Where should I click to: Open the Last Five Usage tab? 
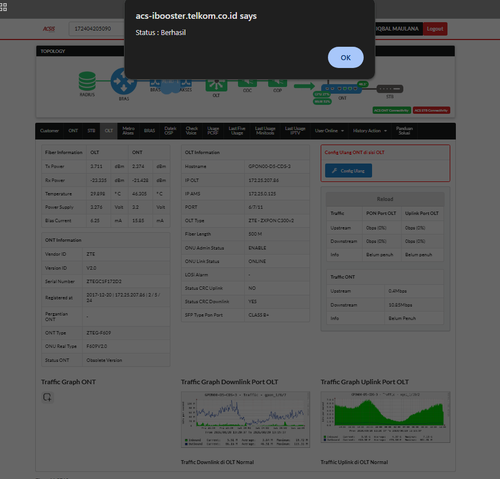(237, 131)
